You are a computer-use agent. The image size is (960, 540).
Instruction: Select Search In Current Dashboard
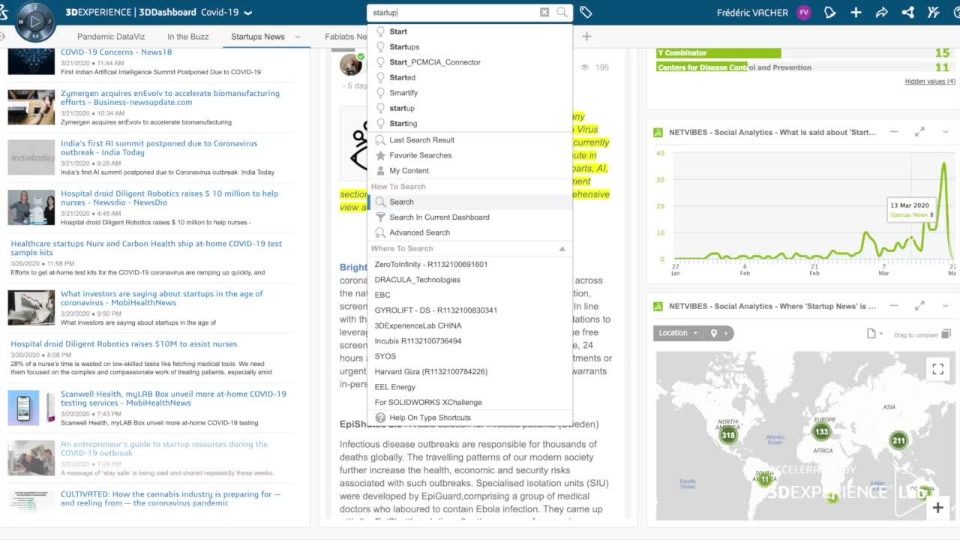[x=470, y=217]
